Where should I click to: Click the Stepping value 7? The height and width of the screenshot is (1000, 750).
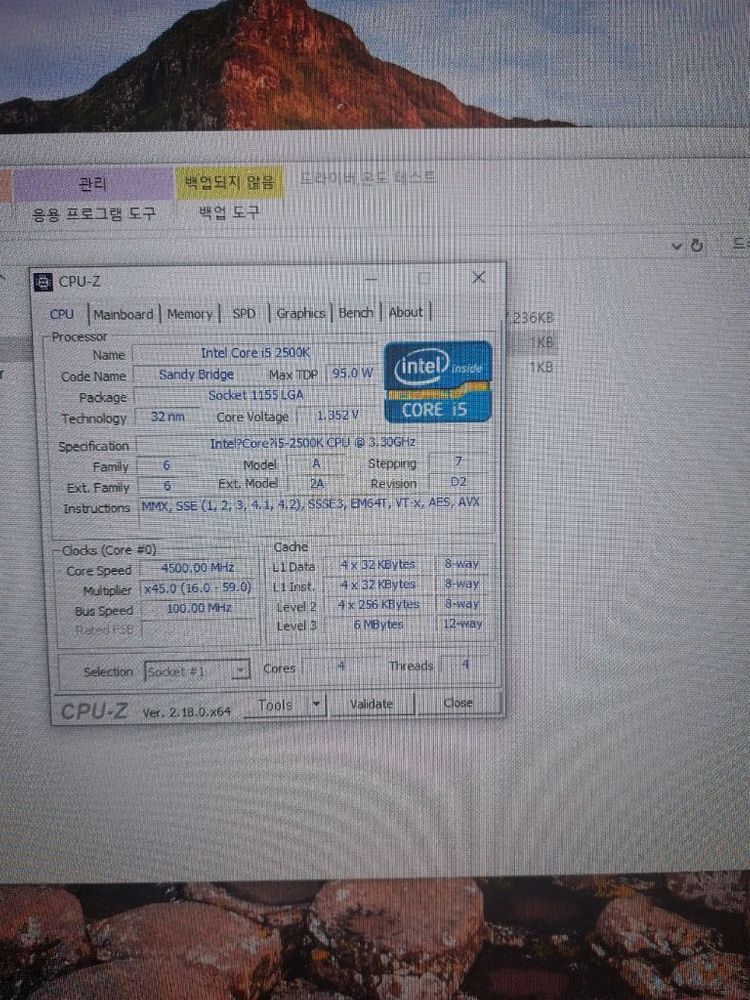pyautogui.click(x=459, y=462)
